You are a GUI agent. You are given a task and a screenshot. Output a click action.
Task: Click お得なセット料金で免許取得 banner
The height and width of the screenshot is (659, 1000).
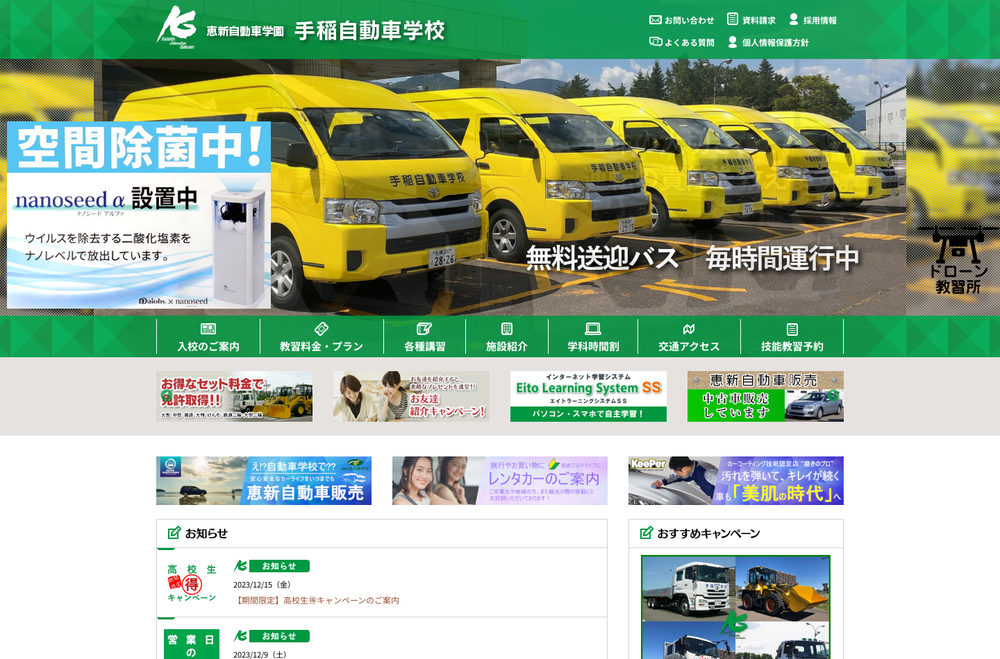click(235, 396)
